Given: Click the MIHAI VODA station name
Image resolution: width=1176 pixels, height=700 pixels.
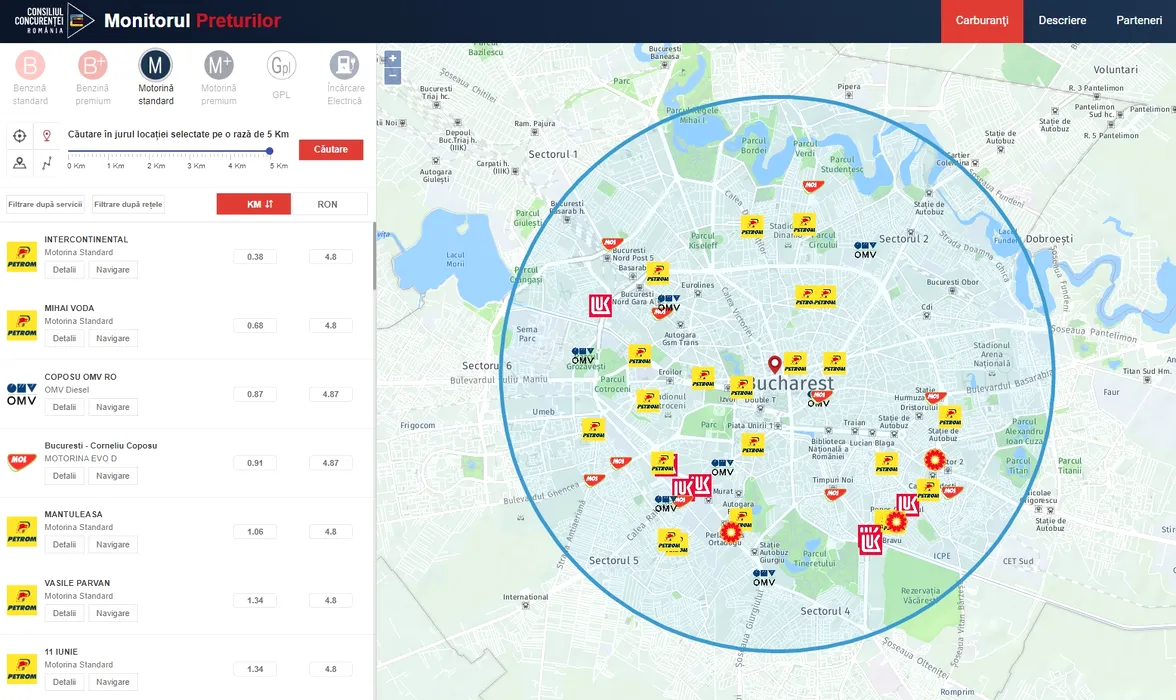Looking at the screenshot, I should click(69, 308).
